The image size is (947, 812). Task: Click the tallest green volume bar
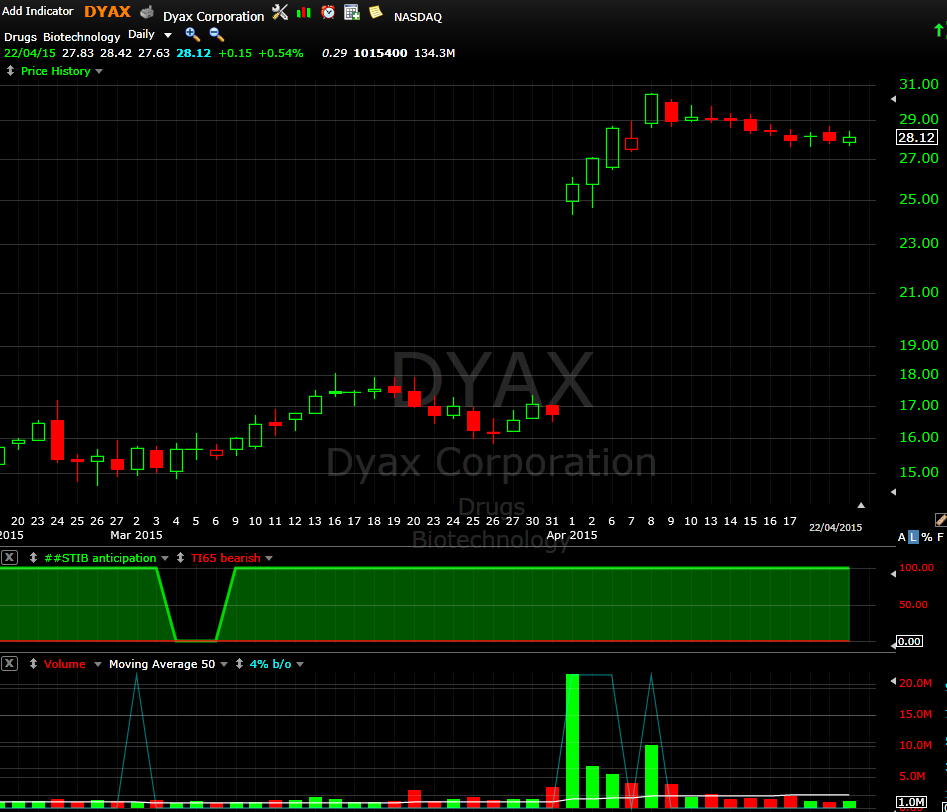coord(572,741)
